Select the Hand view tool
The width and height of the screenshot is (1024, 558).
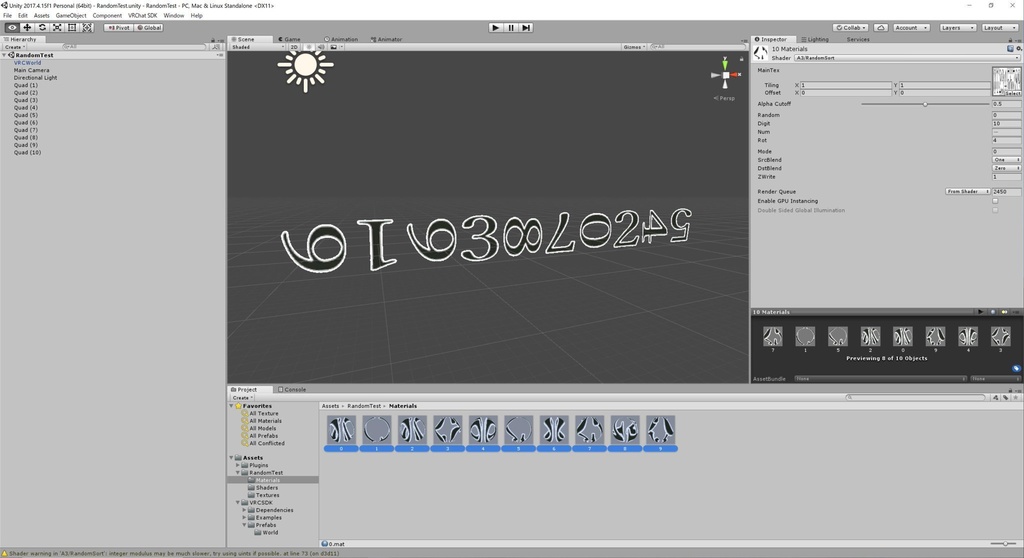12,27
